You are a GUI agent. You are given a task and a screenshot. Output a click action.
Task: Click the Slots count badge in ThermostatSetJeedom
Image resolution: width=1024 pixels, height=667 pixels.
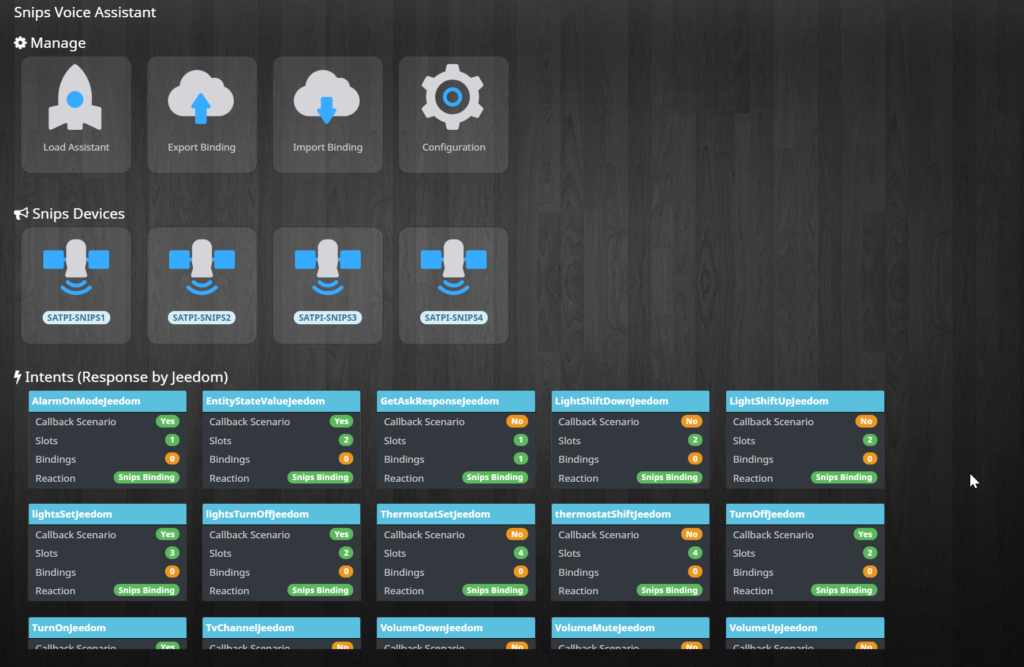pyautogui.click(x=520, y=553)
